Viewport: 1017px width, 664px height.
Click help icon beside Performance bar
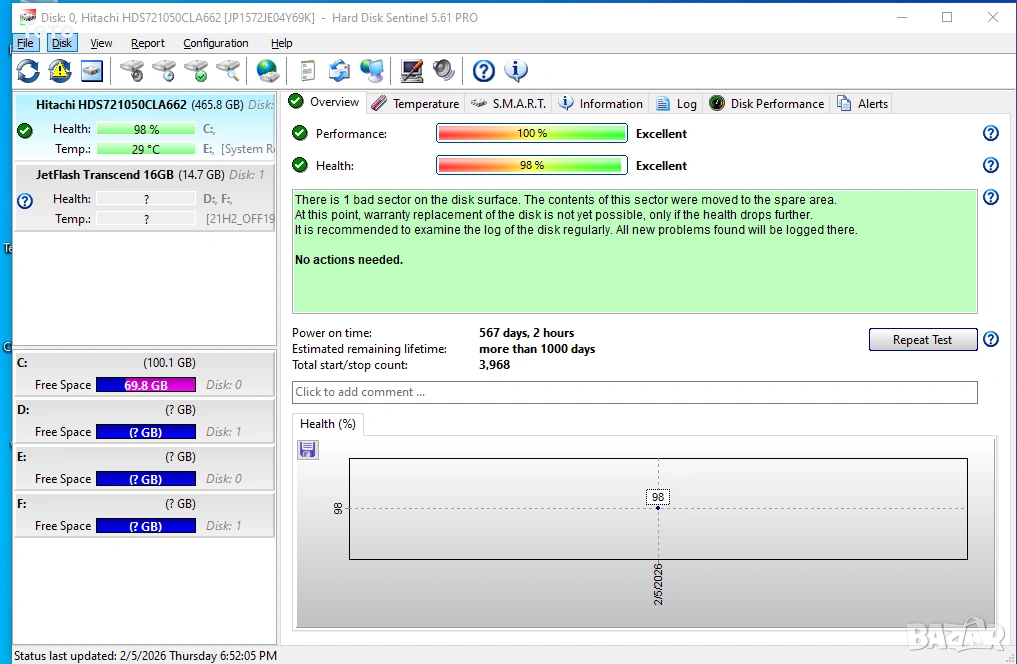click(x=990, y=134)
